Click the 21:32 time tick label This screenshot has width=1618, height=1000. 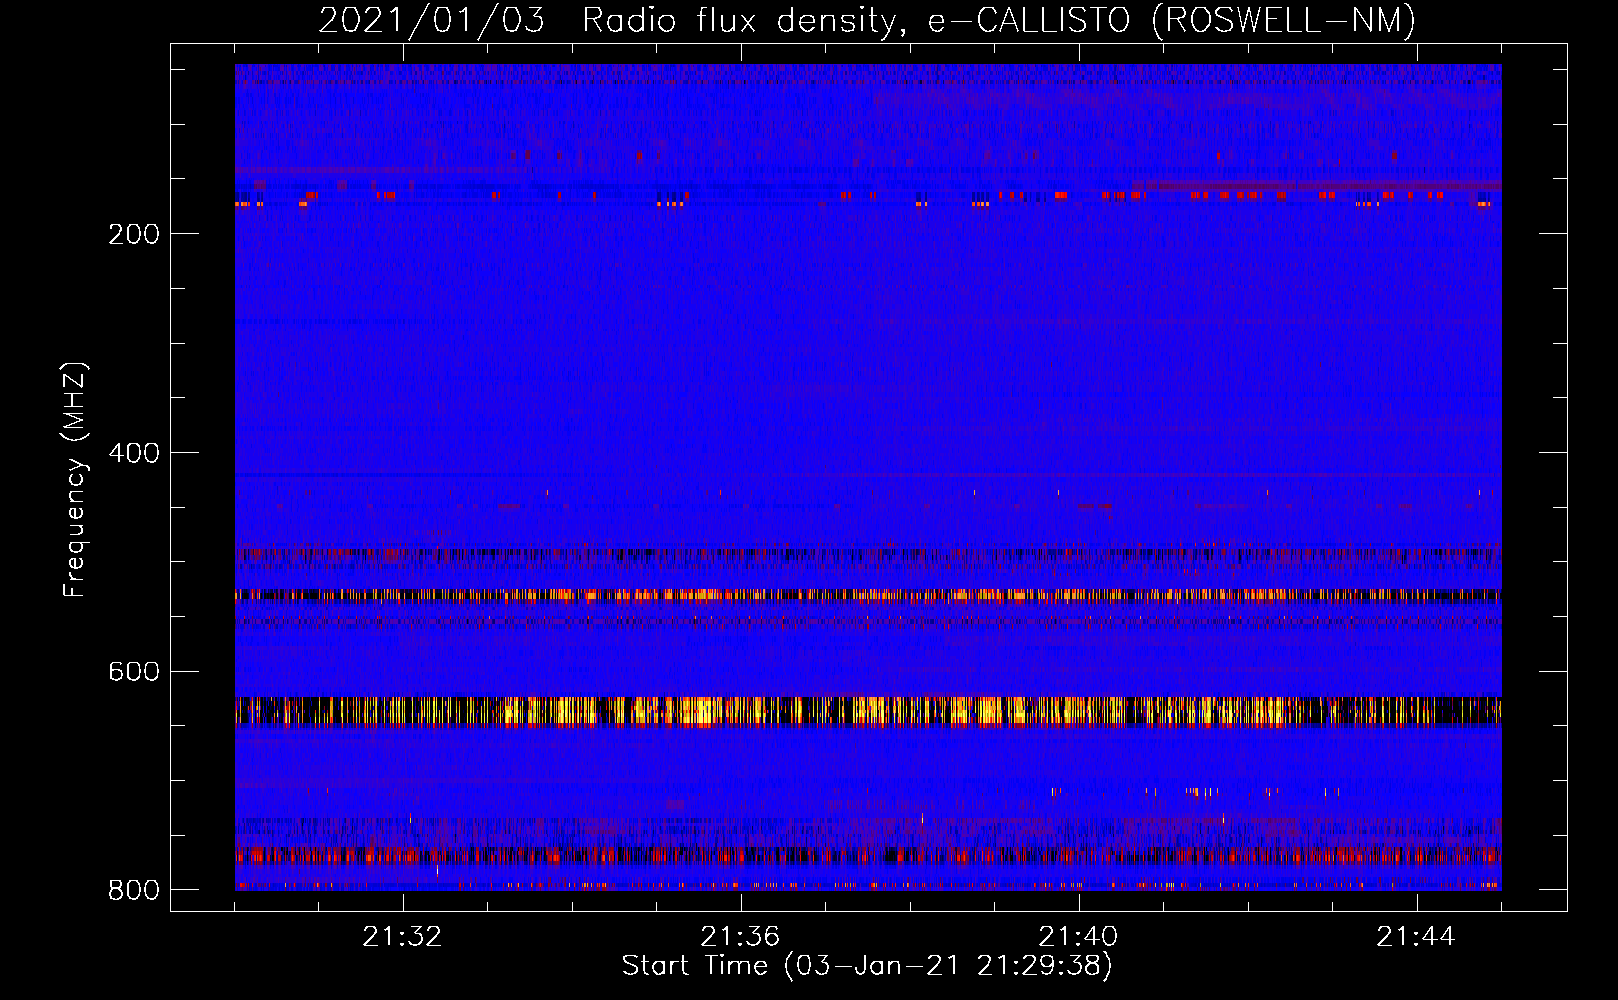(403, 937)
